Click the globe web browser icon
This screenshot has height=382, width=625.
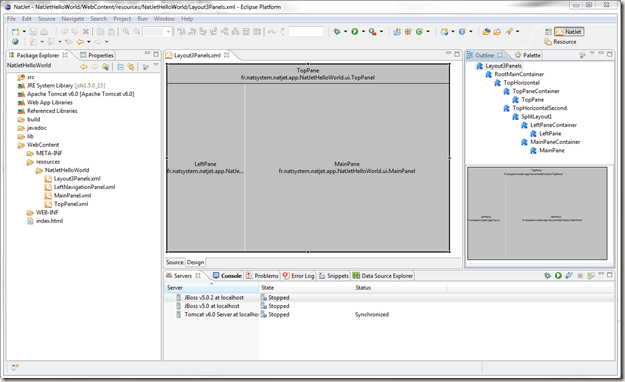pyautogui.click(x=15, y=41)
